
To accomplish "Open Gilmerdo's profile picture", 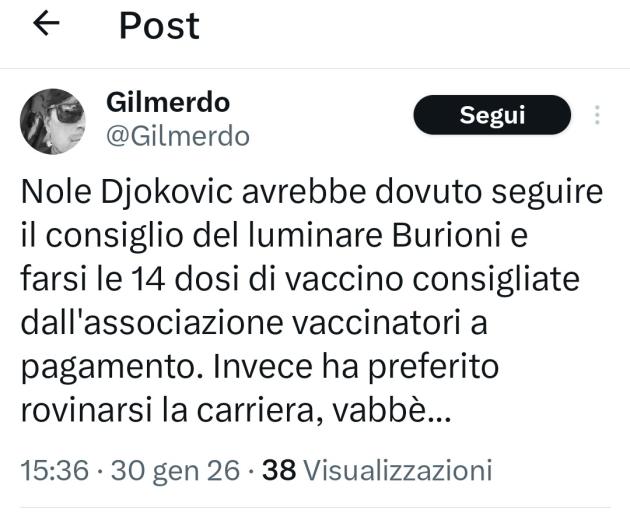I will [x=53, y=121].
